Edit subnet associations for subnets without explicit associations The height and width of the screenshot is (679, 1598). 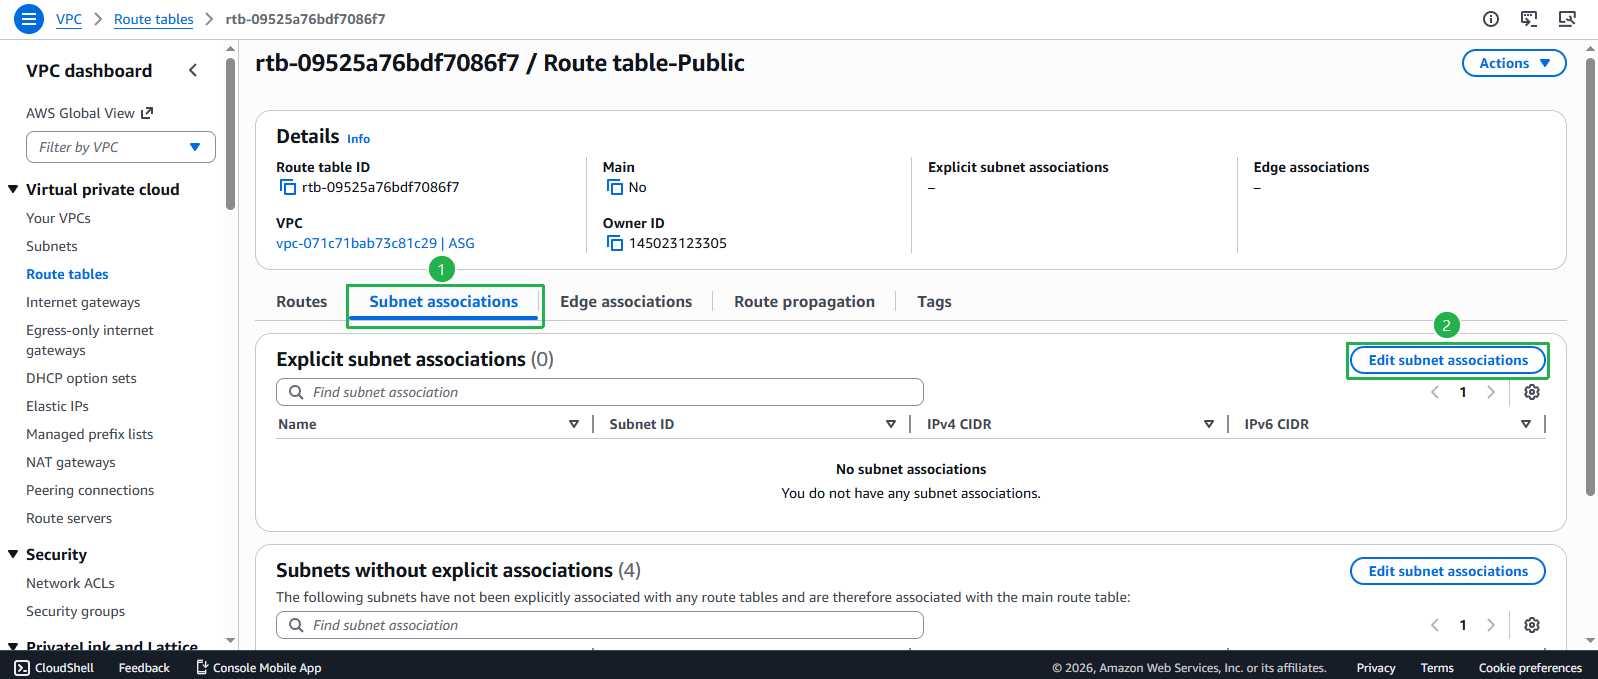coord(1448,571)
